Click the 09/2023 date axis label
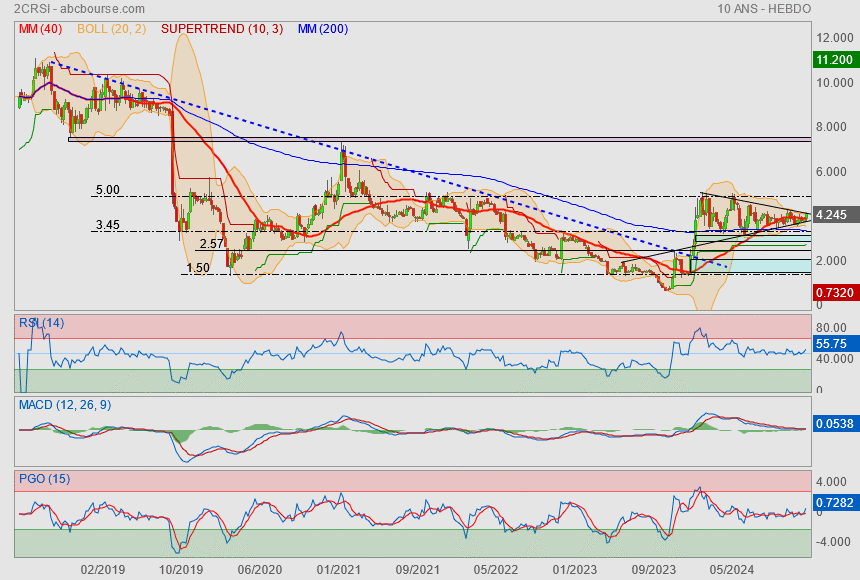Viewport: 860px width, 580px height. coord(653,570)
